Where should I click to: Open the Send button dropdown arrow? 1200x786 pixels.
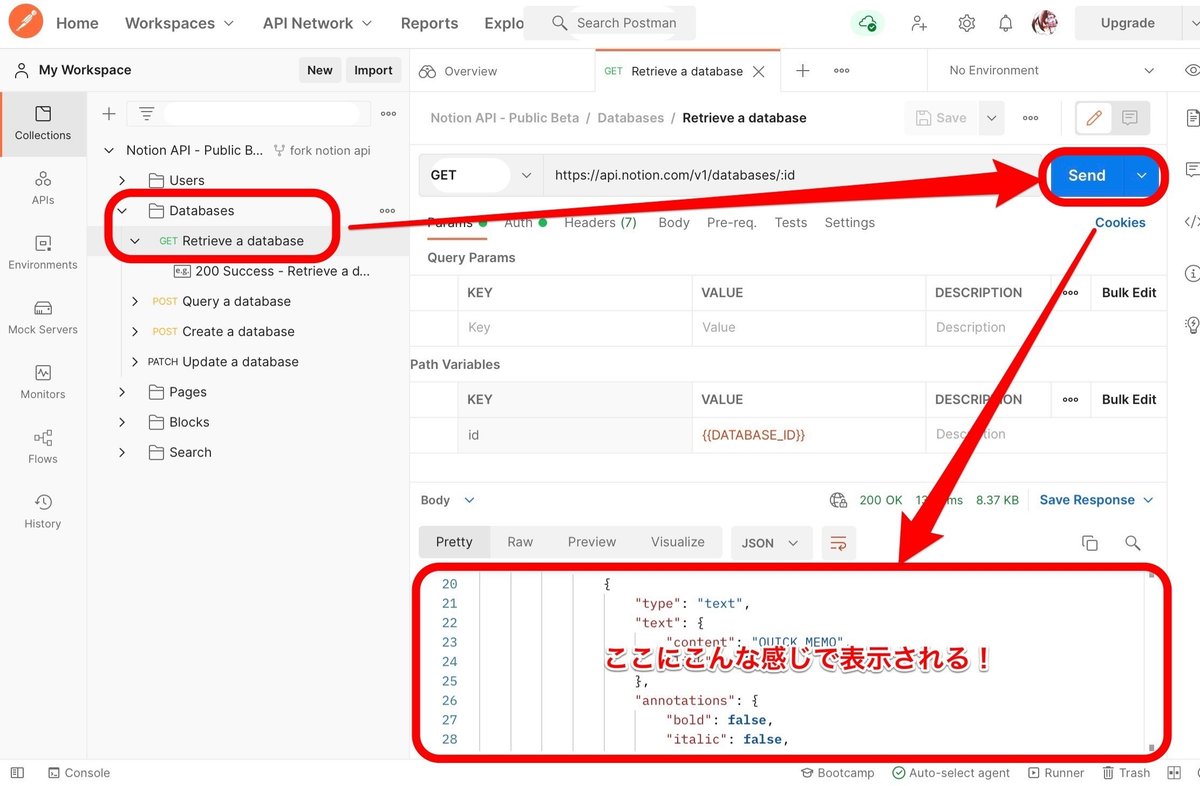[1141, 175]
